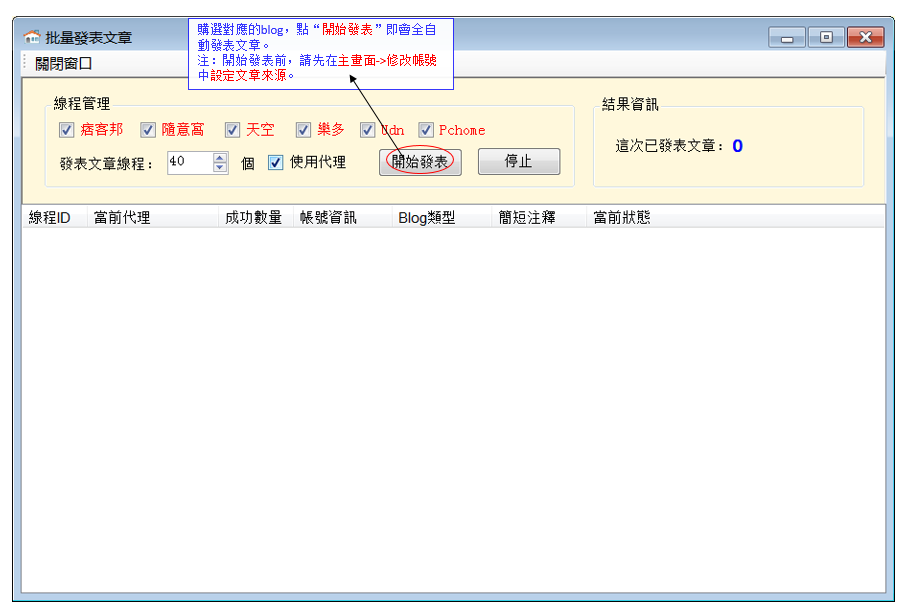The image size is (906, 611).
Task: Toggle the Udn checkbox
Action: (x=368, y=130)
